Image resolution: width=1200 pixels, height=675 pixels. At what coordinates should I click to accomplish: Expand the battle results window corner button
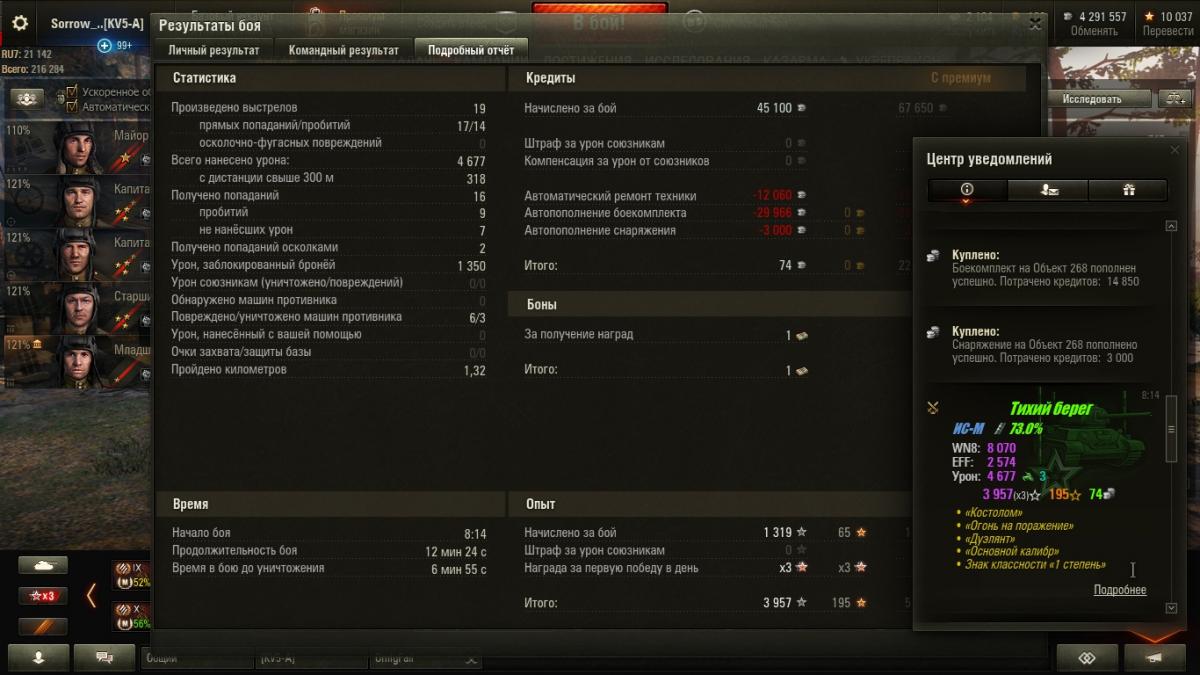click(1035, 23)
